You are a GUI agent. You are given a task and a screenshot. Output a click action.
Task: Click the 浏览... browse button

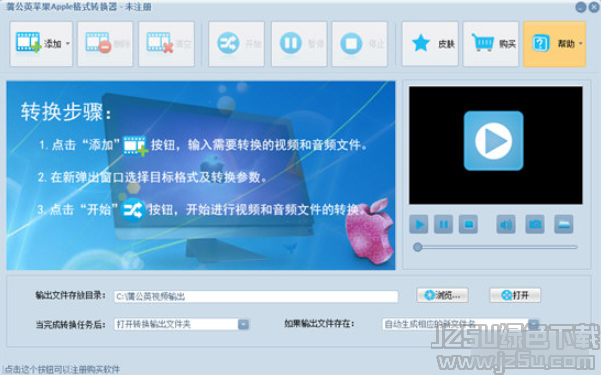[442, 295]
